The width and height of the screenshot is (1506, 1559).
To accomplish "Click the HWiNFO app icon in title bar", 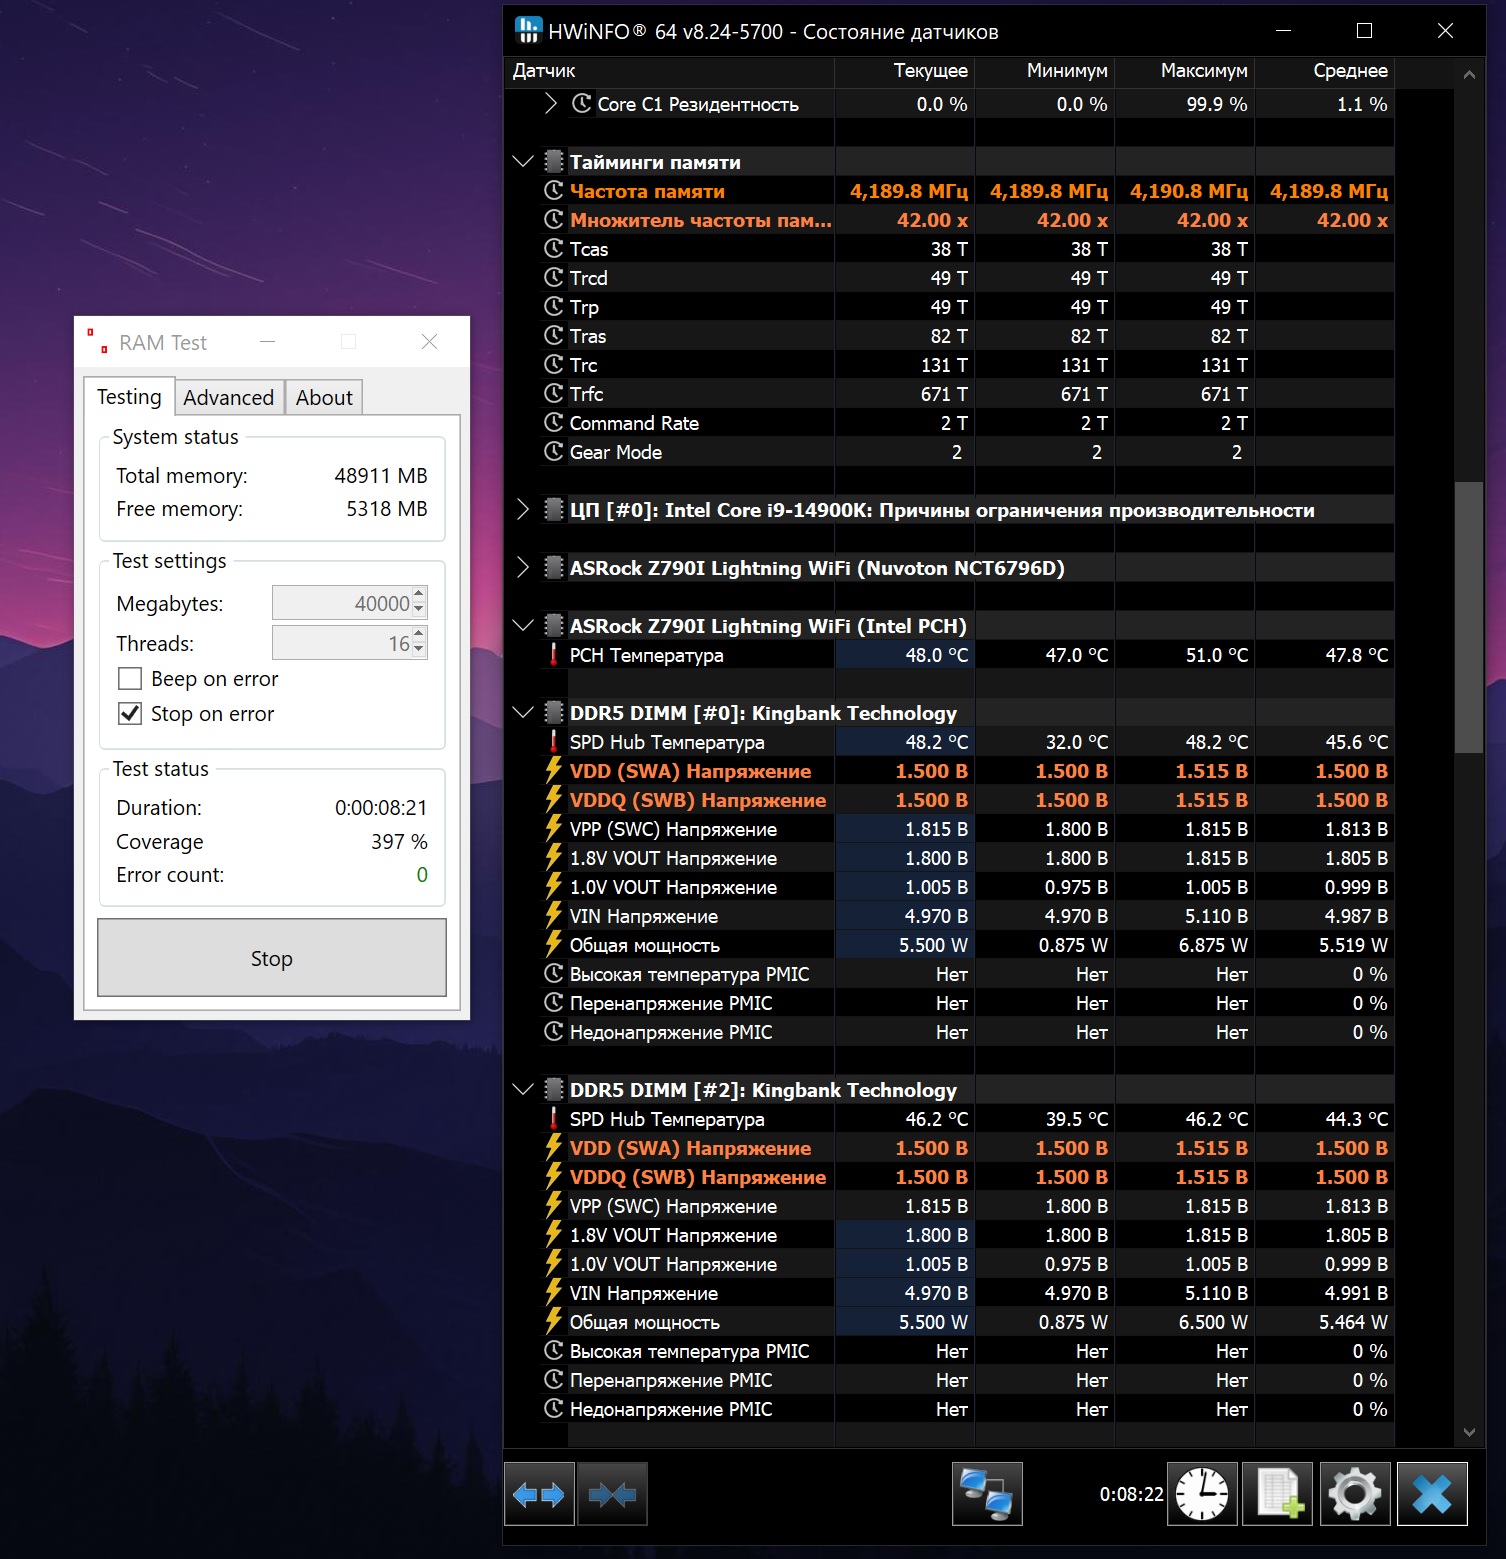I will tap(527, 30).
